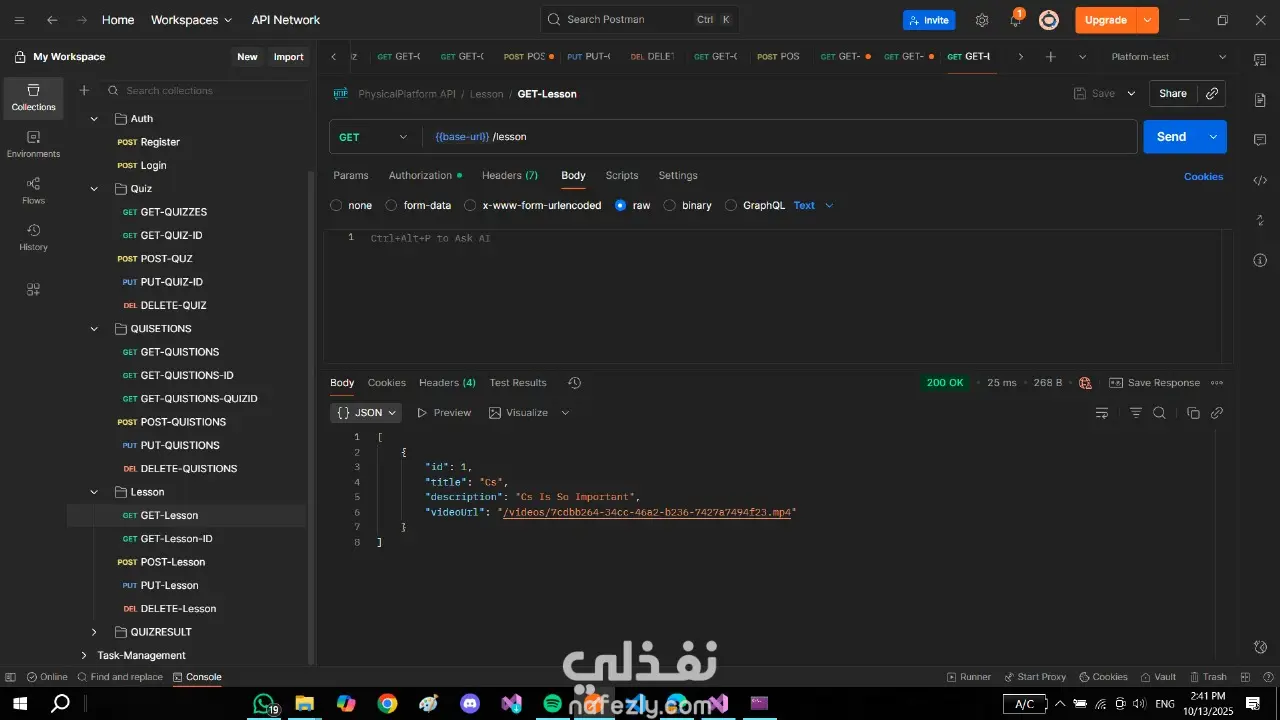This screenshot has width=1280, height=720.
Task: Click the Import button
Action: click(x=289, y=57)
